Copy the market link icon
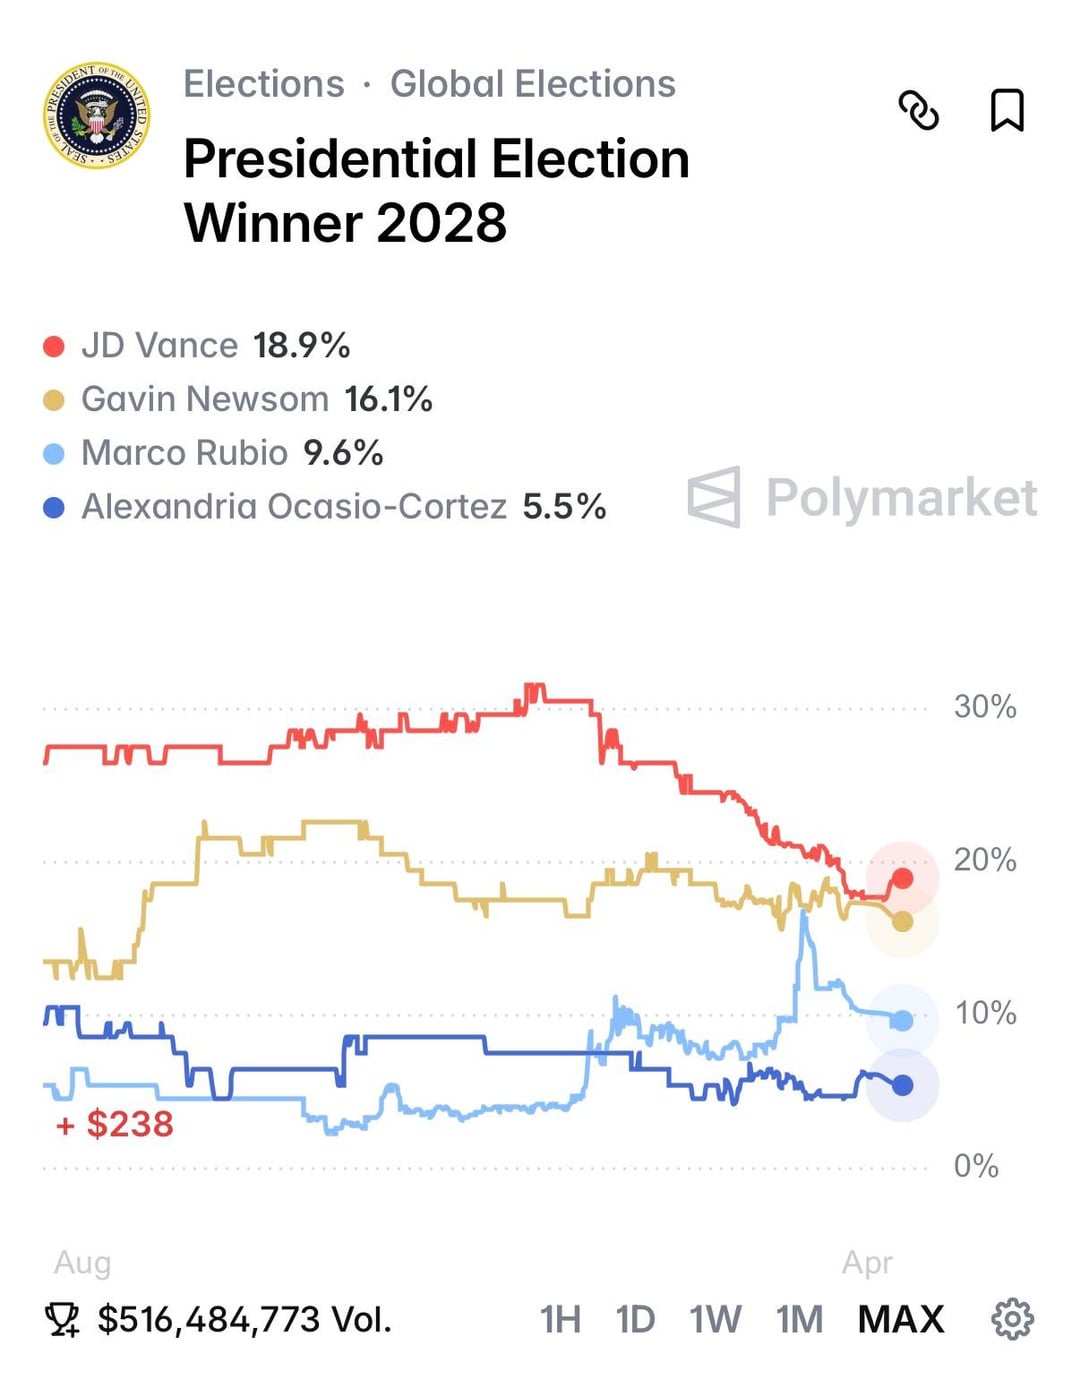 point(918,110)
